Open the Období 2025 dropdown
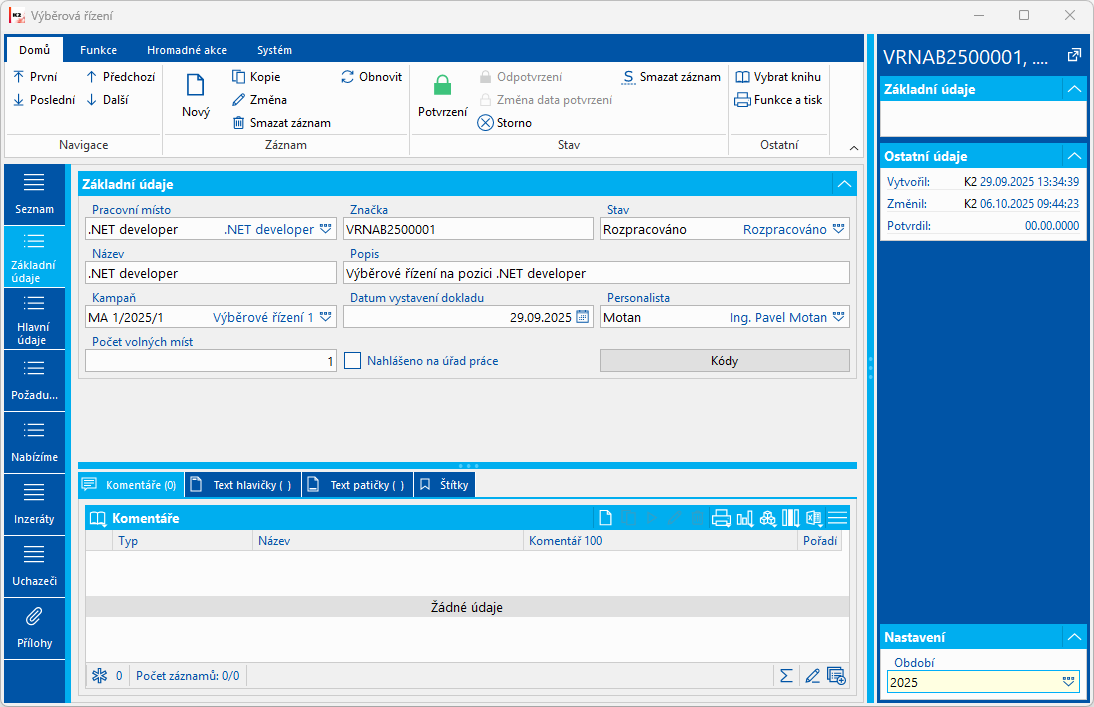 click(x=1068, y=683)
